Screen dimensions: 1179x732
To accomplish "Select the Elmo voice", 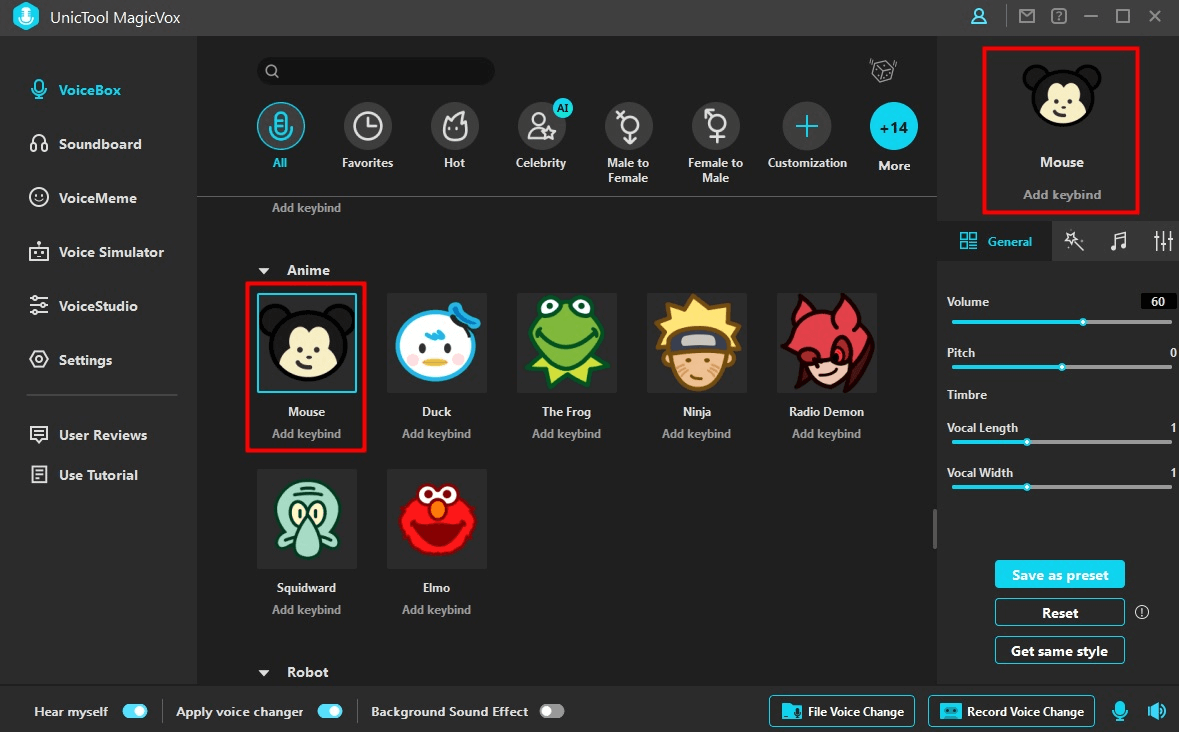I will click(437, 519).
